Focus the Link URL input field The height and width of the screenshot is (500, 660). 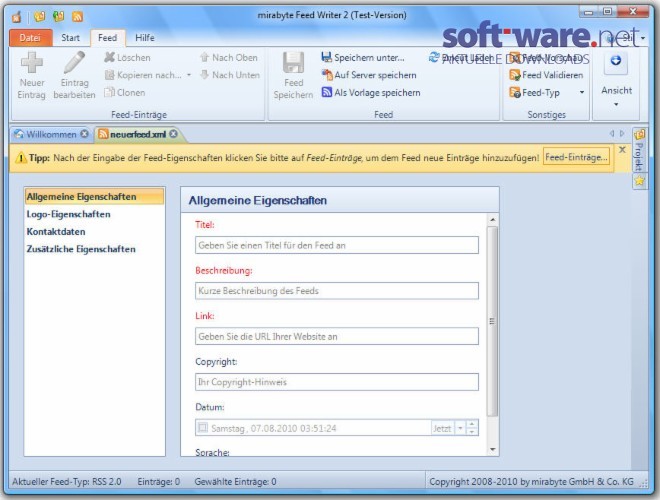[337, 336]
